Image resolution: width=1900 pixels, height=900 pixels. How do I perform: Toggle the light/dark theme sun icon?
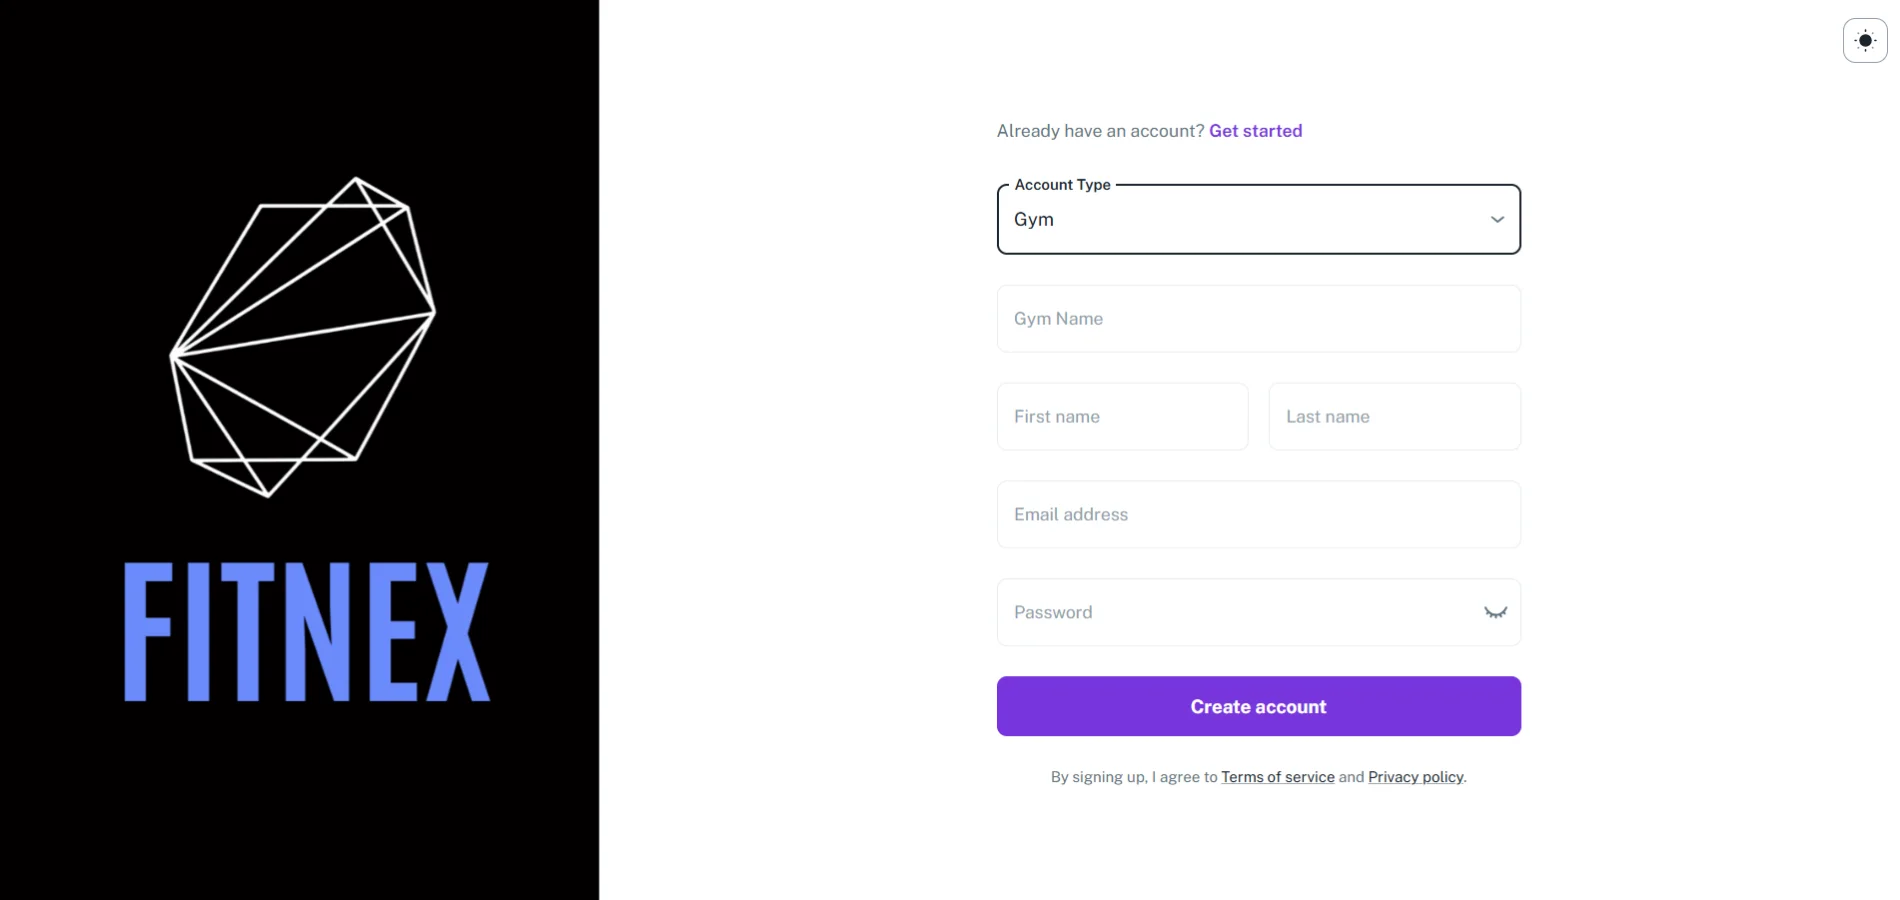[x=1865, y=41]
